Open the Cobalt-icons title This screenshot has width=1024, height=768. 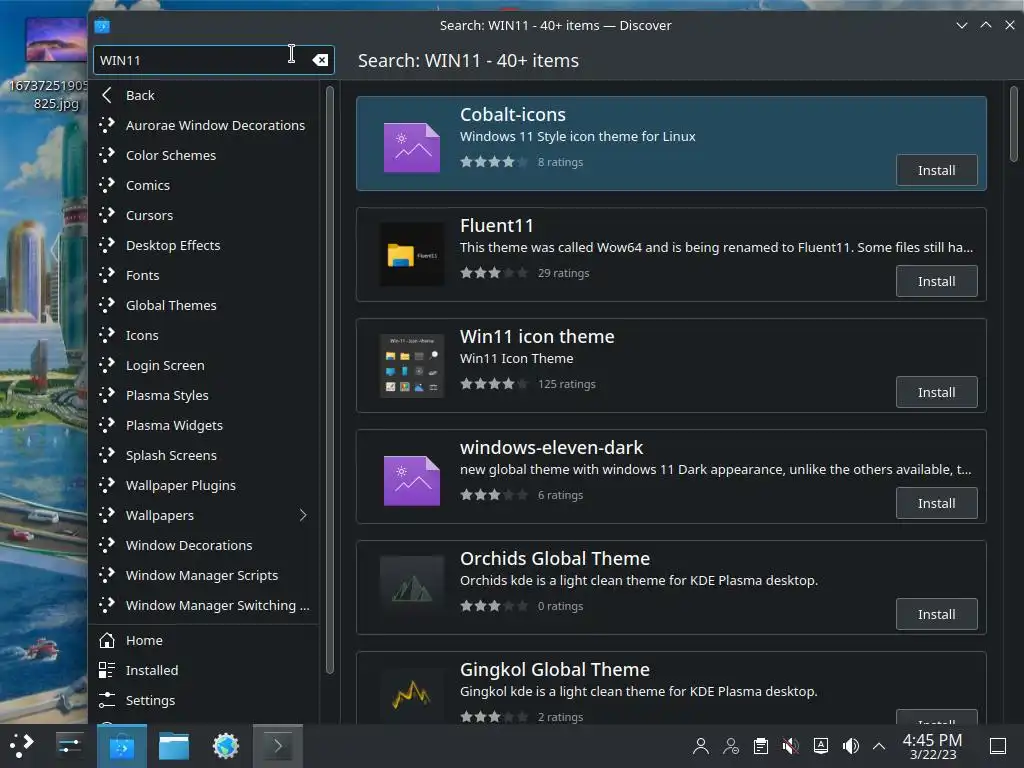[513, 115]
